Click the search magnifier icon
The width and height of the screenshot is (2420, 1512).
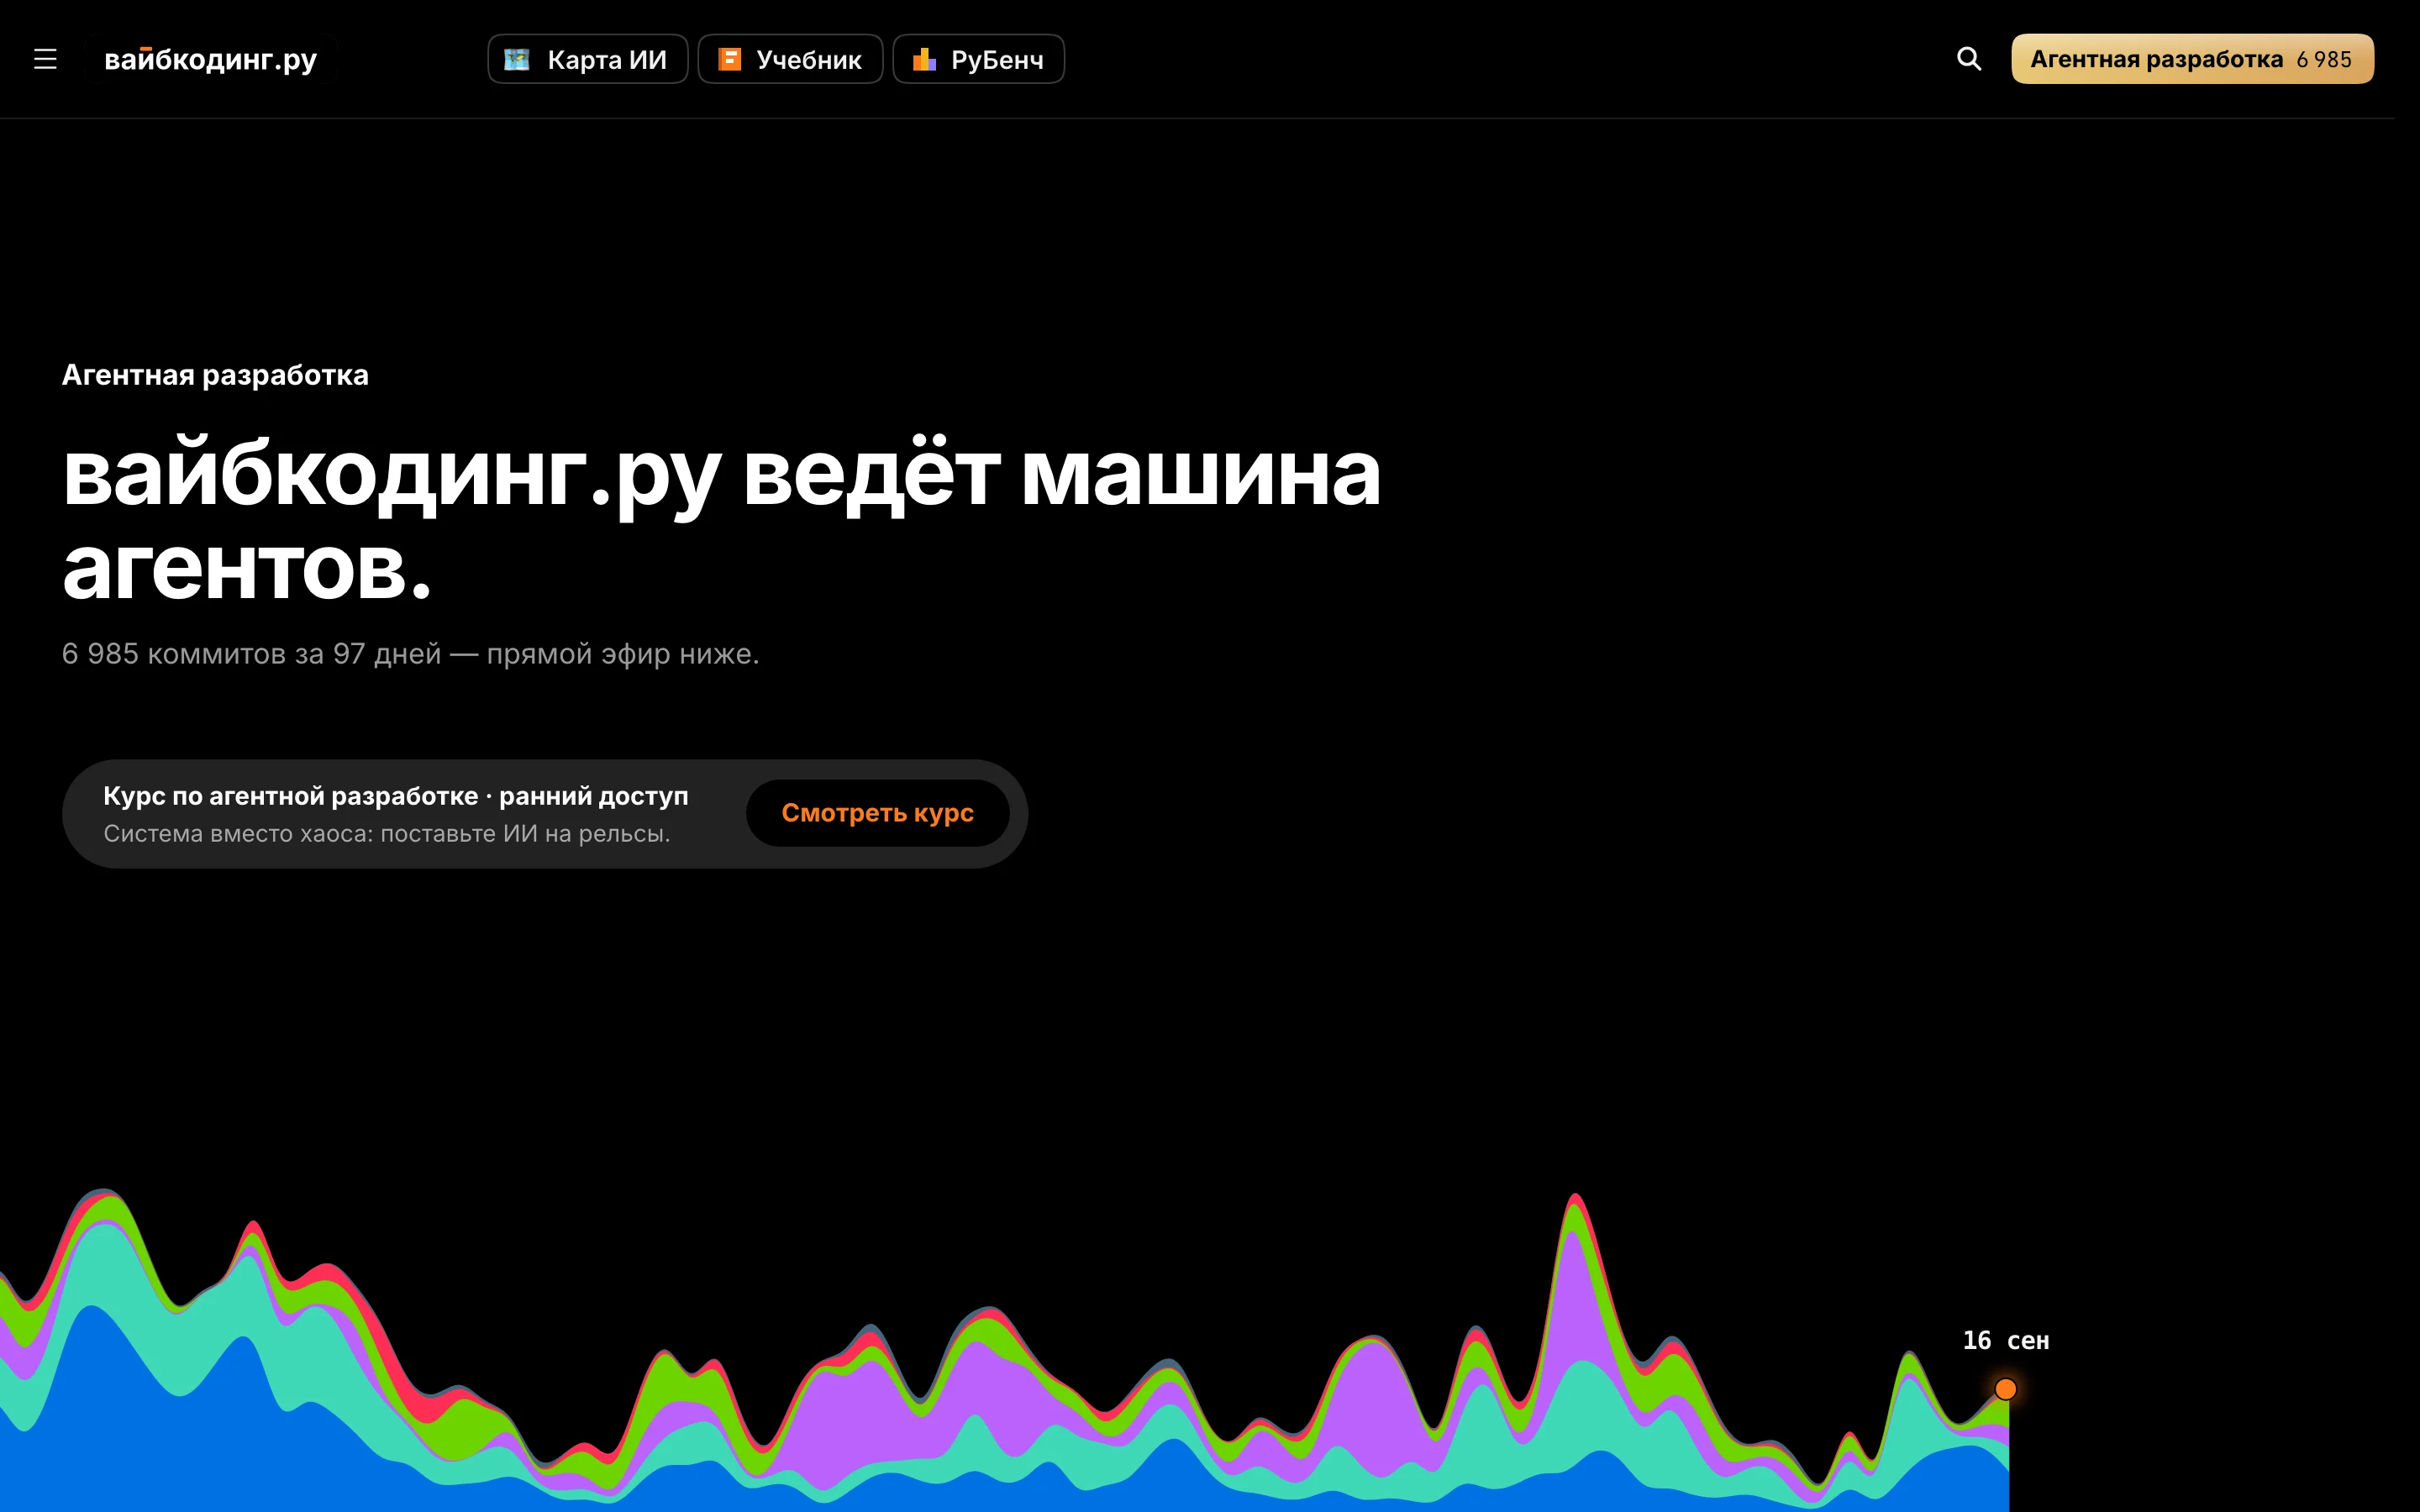[1968, 59]
